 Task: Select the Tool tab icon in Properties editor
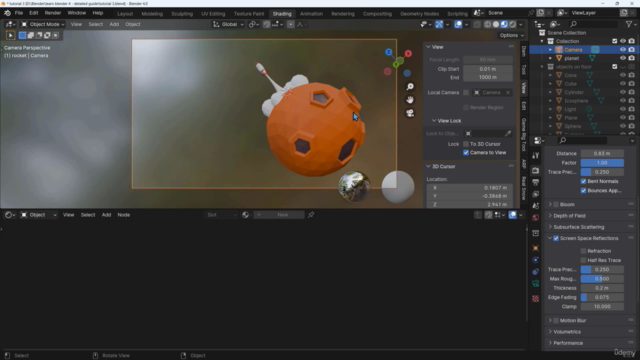[x=536, y=156]
